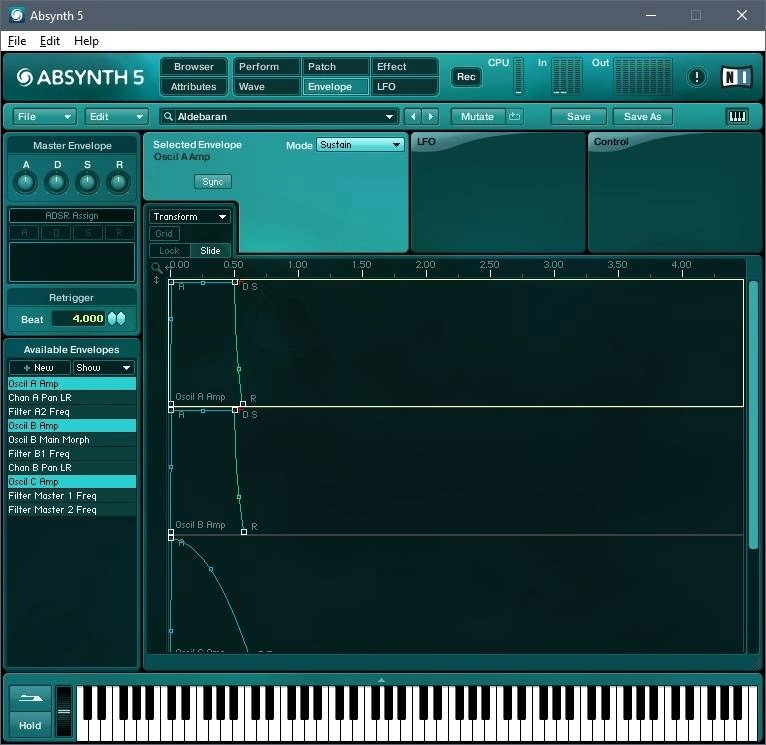Click the magnifier in the preset search field
Screen dimensions: 766x745
pos(168,116)
